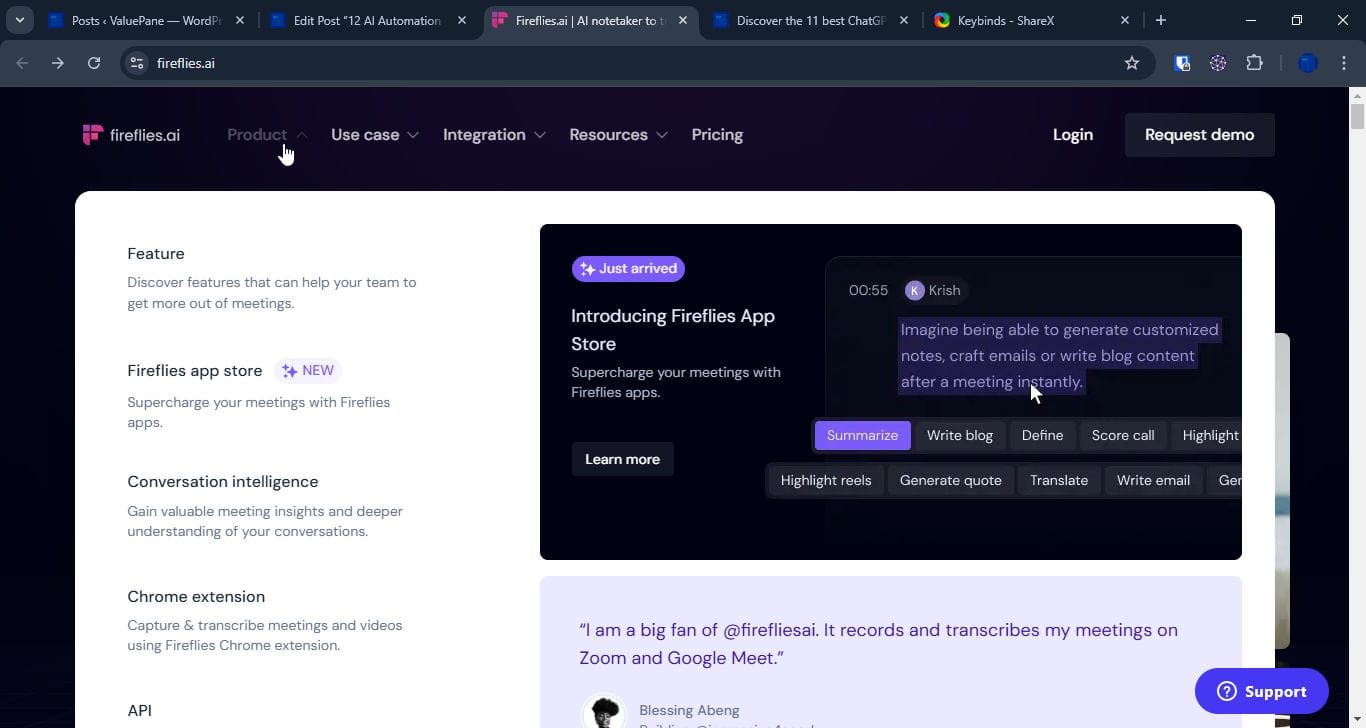This screenshot has width=1366, height=728.
Task: Open the Feature menu entry
Action: pos(156,254)
